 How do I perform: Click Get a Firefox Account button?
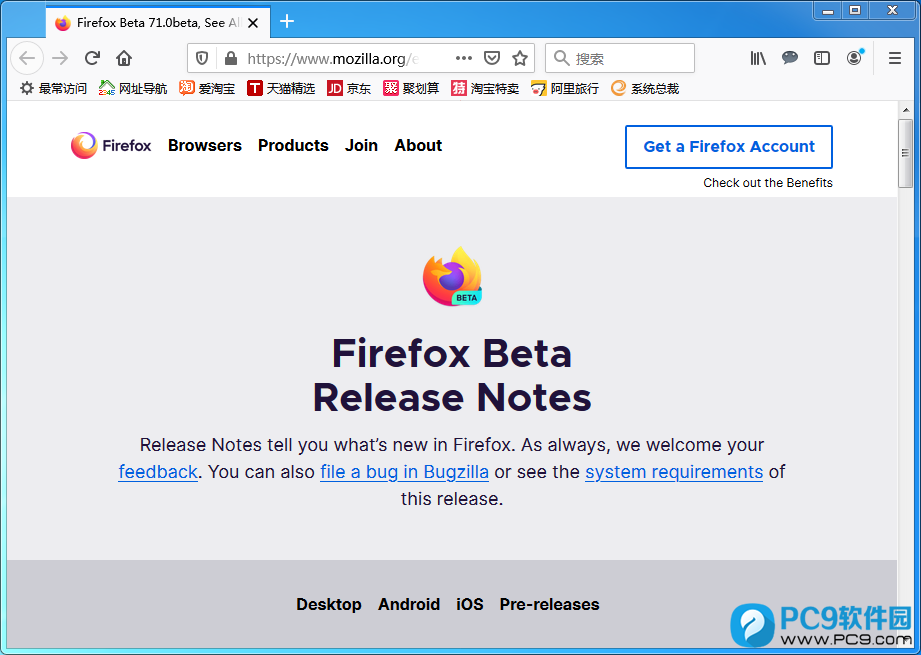(729, 147)
